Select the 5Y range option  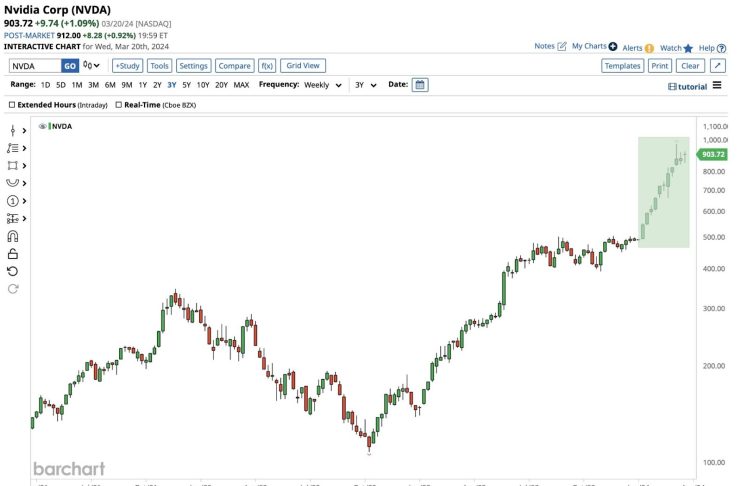(188, 85)
